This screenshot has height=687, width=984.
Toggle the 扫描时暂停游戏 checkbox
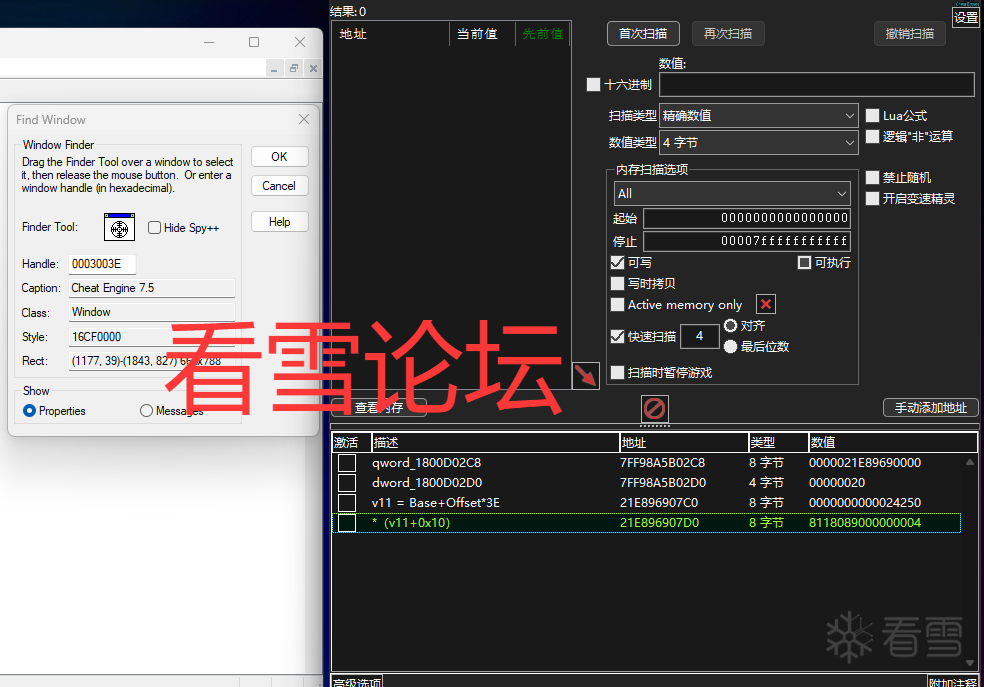click(618, 373)
